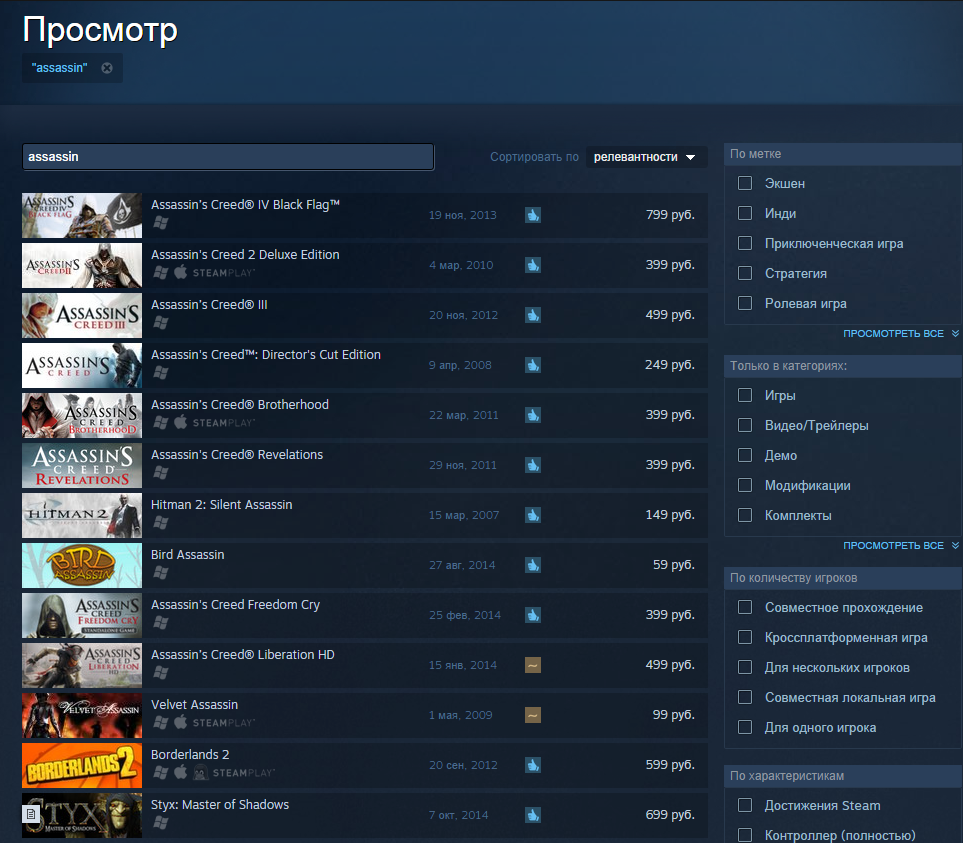Click the review icon on Assassin's Creed Brotherhood row
Screen dimensions: 963x843
coord(532,415)
